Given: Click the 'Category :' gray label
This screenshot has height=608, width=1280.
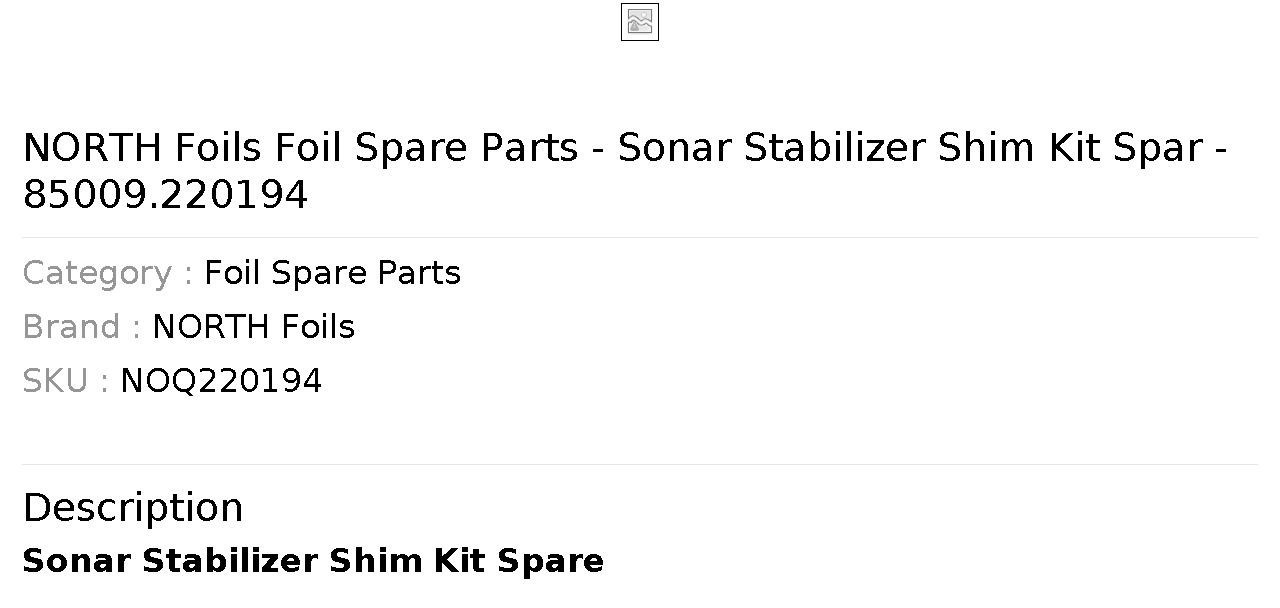Looking at the screenshot, I should click(108, 273).
